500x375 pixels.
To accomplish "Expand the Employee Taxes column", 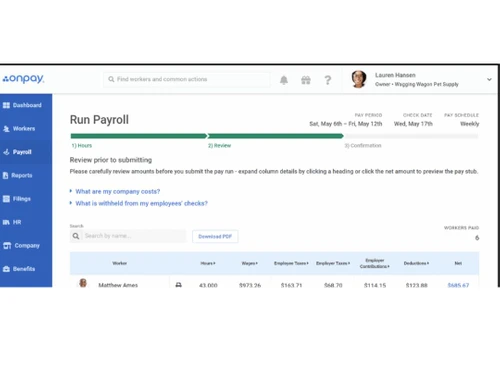I will [291, 263].
